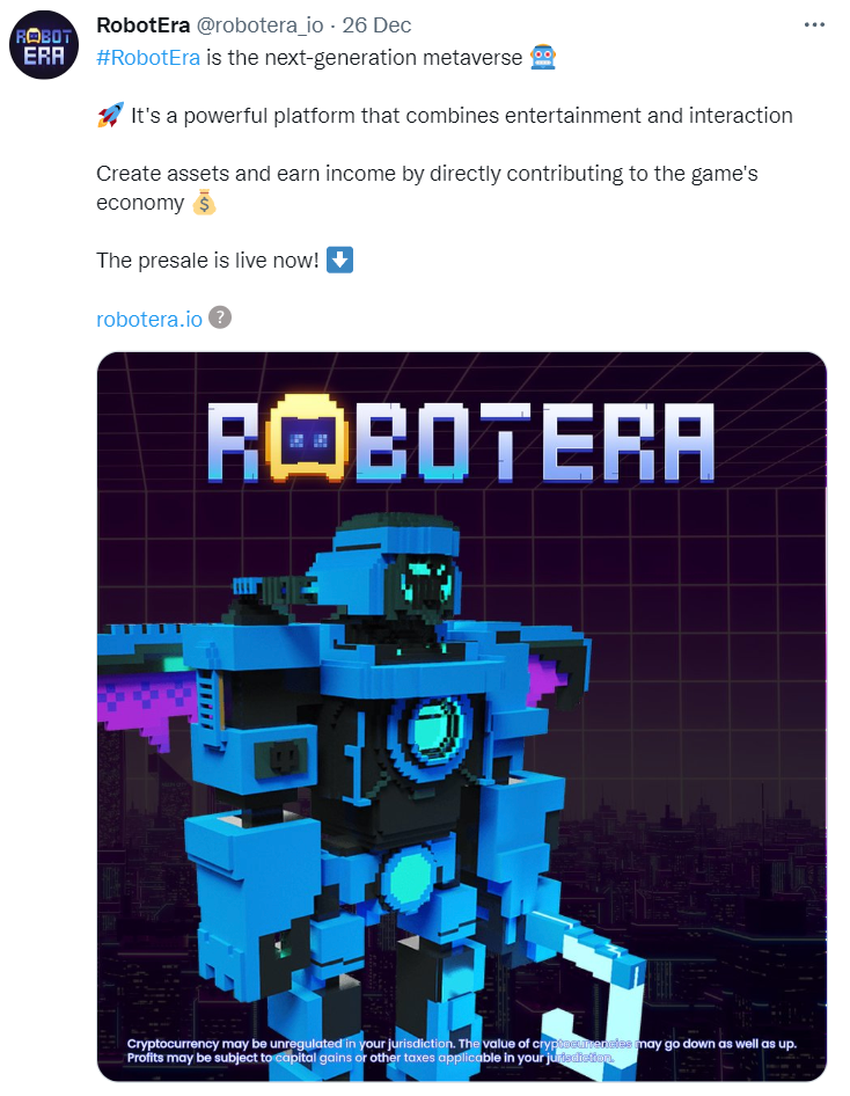Image resolution: width=850 pixels, height=1096 pixels.
Task: Click the blue down-arrow emoji
Action: (x=340, y=260)
